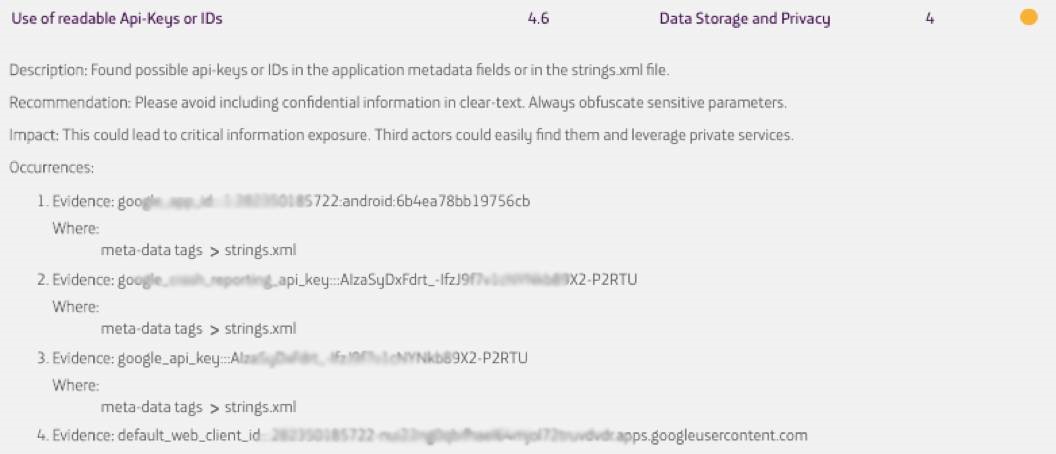Click "Where:" under evidence 2
Image resolution: width=1056 pixels, height=454 pixels.
(x=72, y=306)
